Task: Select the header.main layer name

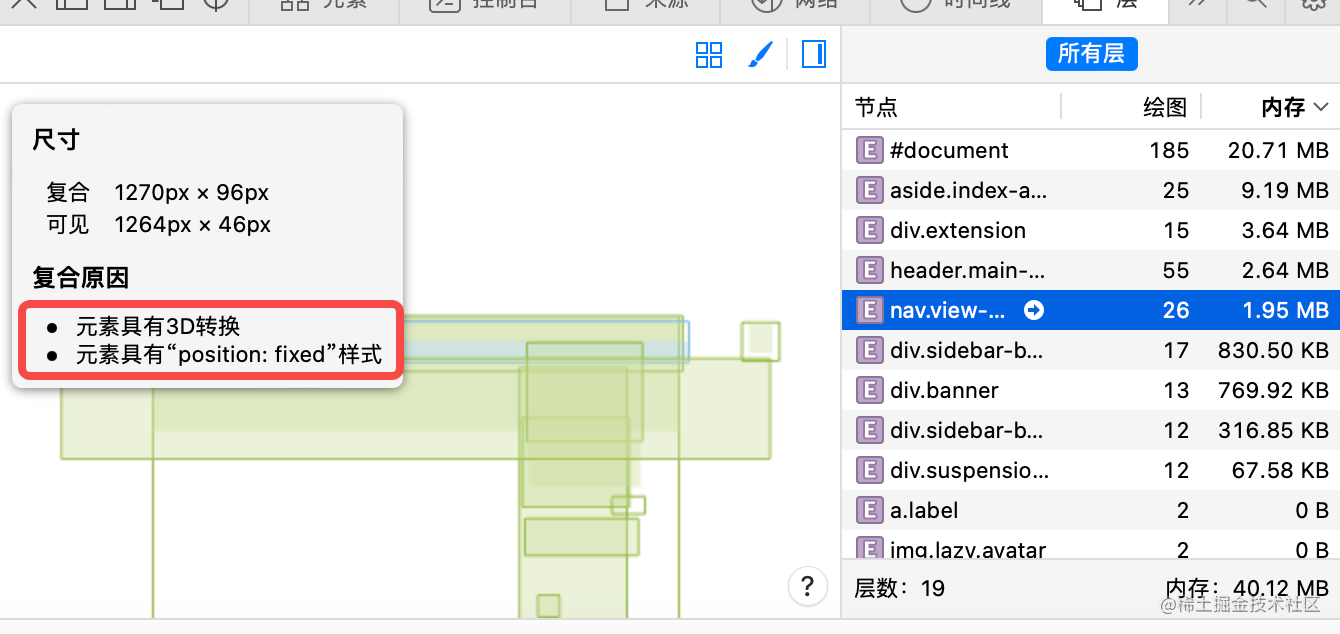Action: [967, 270]
